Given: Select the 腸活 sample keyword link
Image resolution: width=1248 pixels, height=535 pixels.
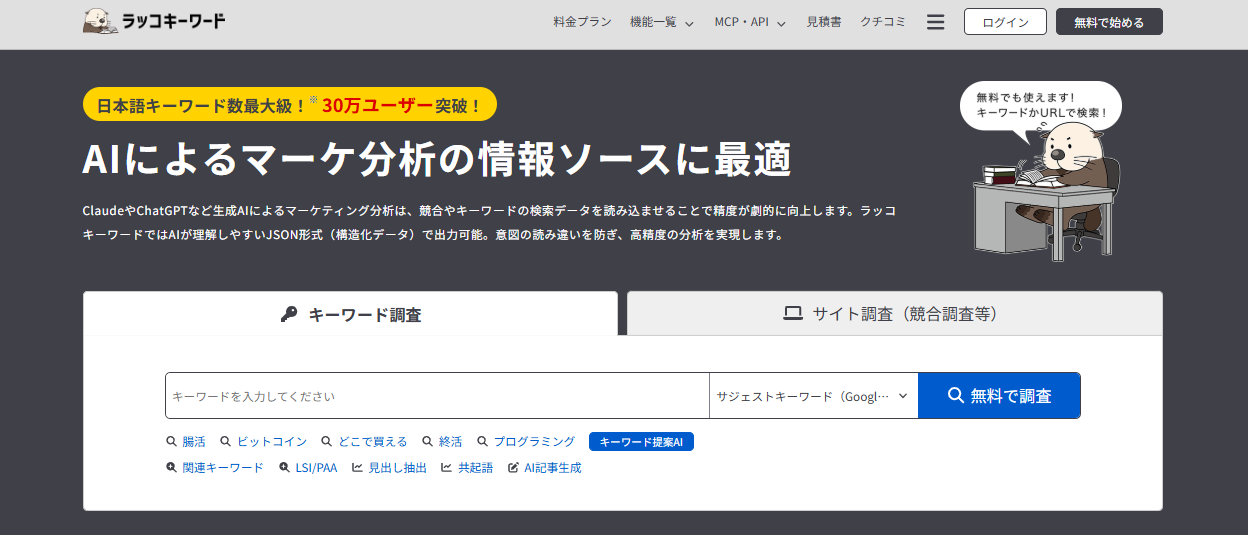Looking at the screenshot, I should point(194,441).
